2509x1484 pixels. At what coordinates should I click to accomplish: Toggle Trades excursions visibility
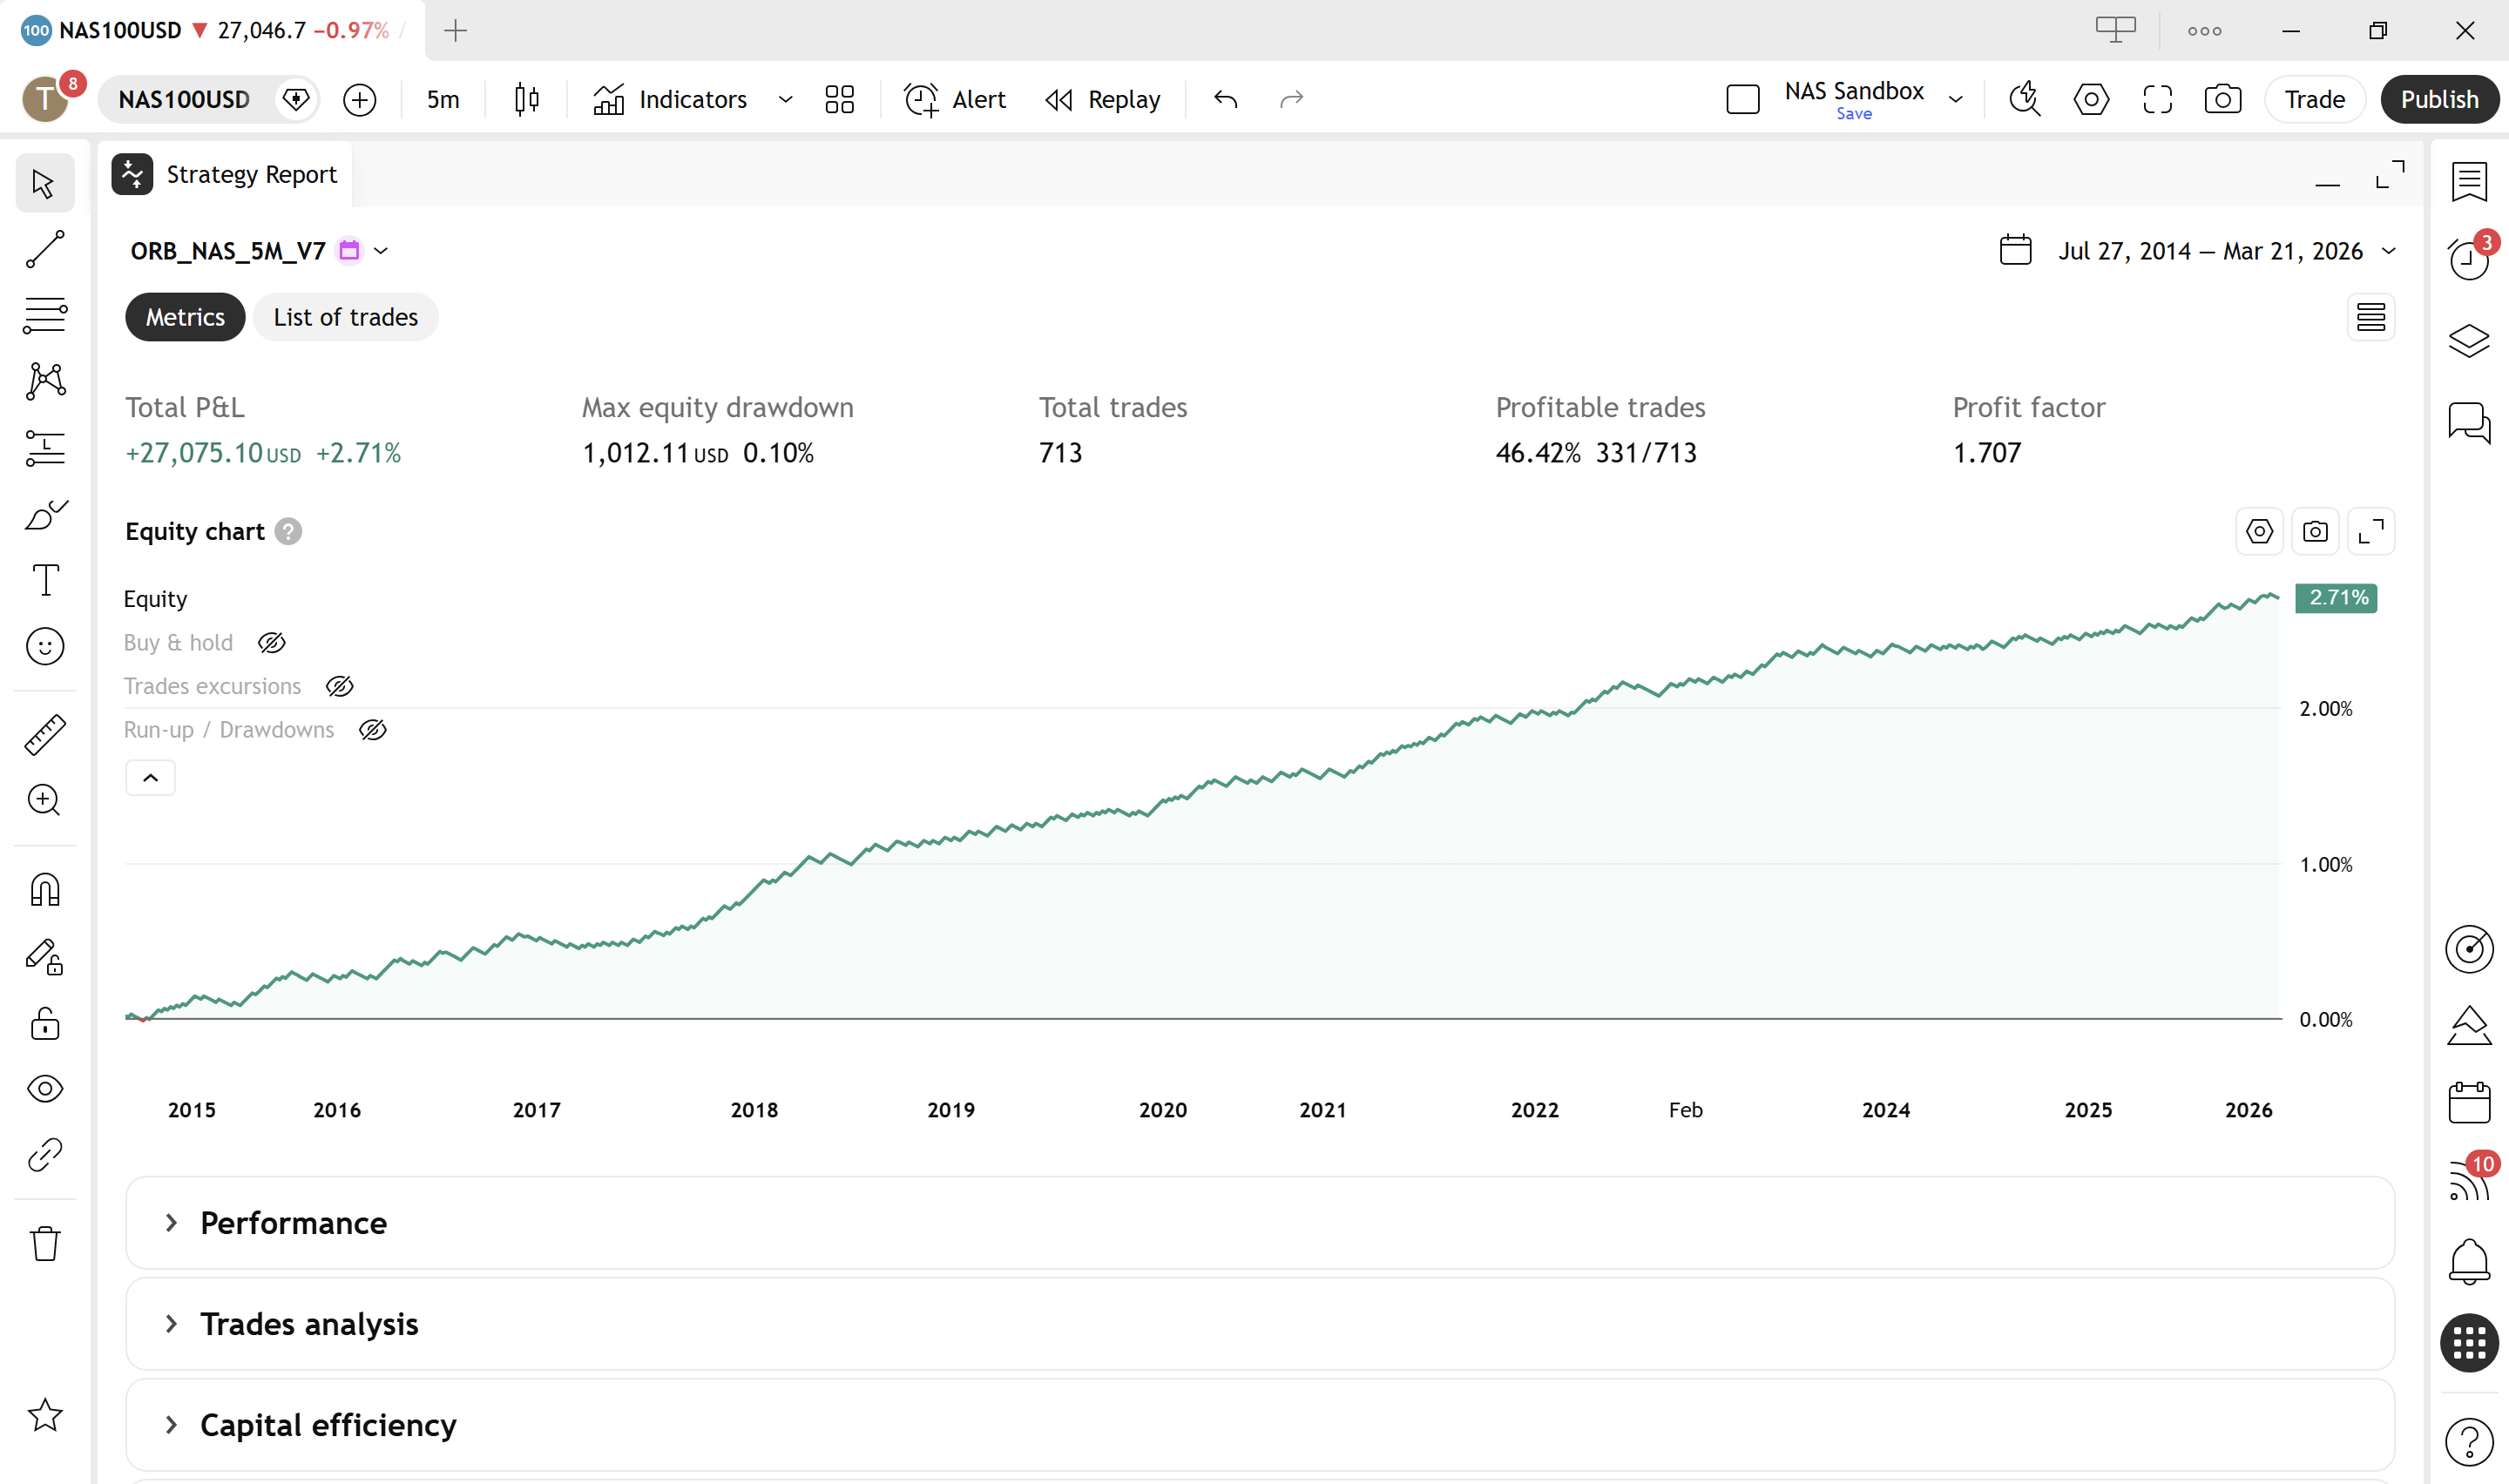[339, 686]
